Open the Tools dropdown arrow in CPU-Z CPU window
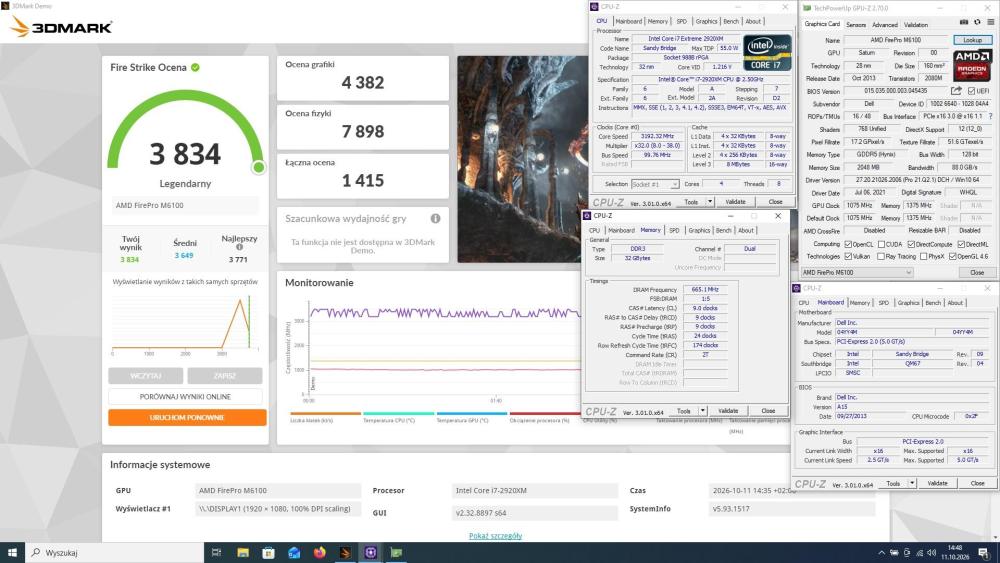 point(710,201)
